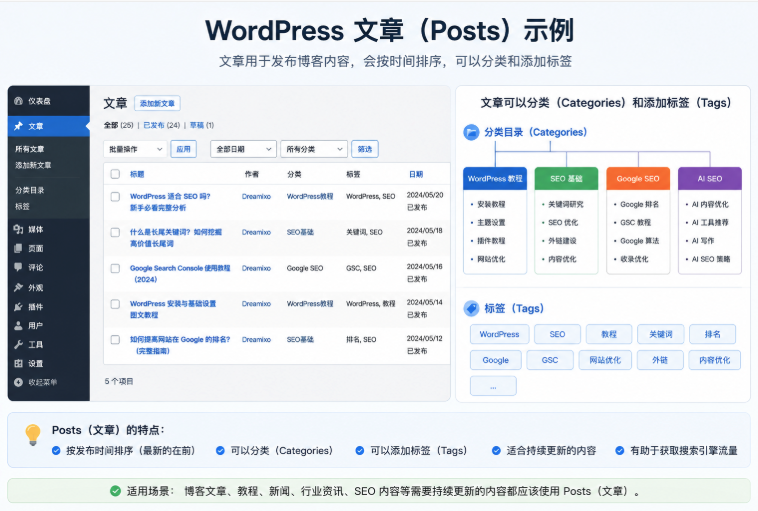Toggle the select-all checkbox in table header
The width and height of the screenshot is (758, 511).
pyautogui.click(x=115, y=174)
